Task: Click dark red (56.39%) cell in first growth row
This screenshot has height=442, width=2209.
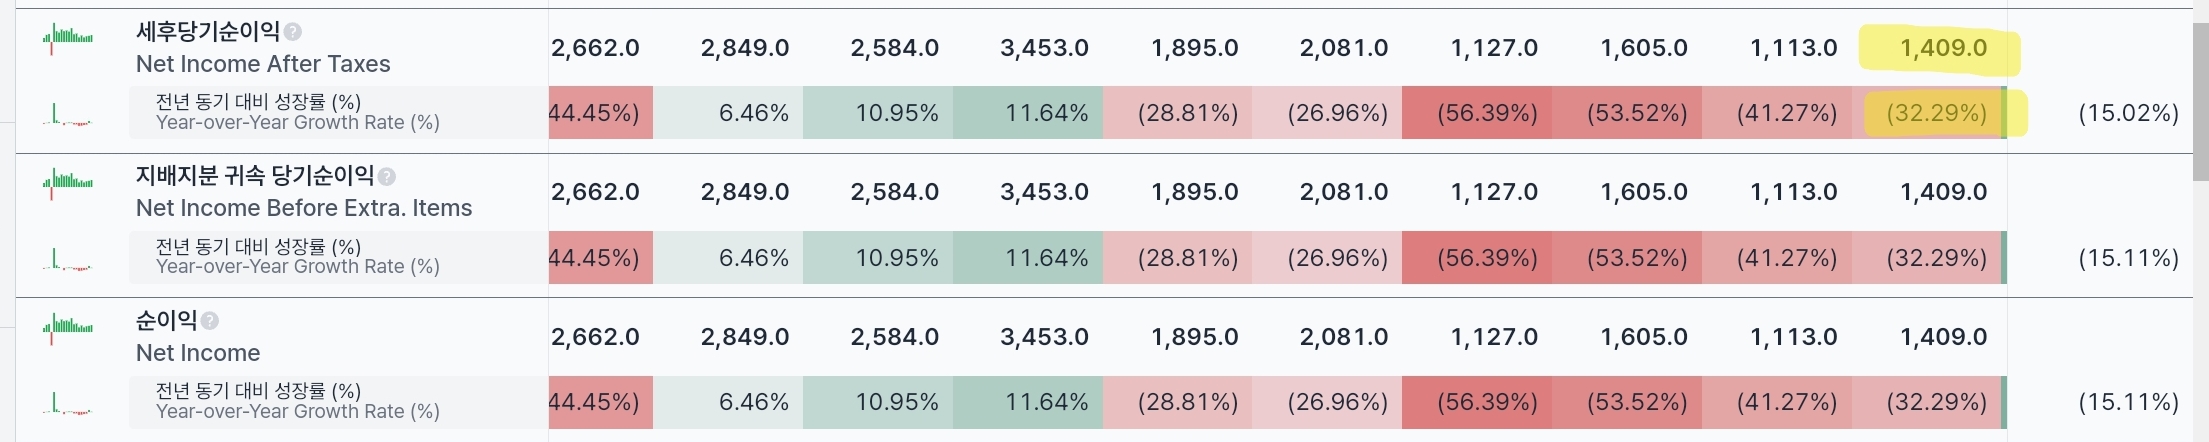Action: pos(1477,112)
